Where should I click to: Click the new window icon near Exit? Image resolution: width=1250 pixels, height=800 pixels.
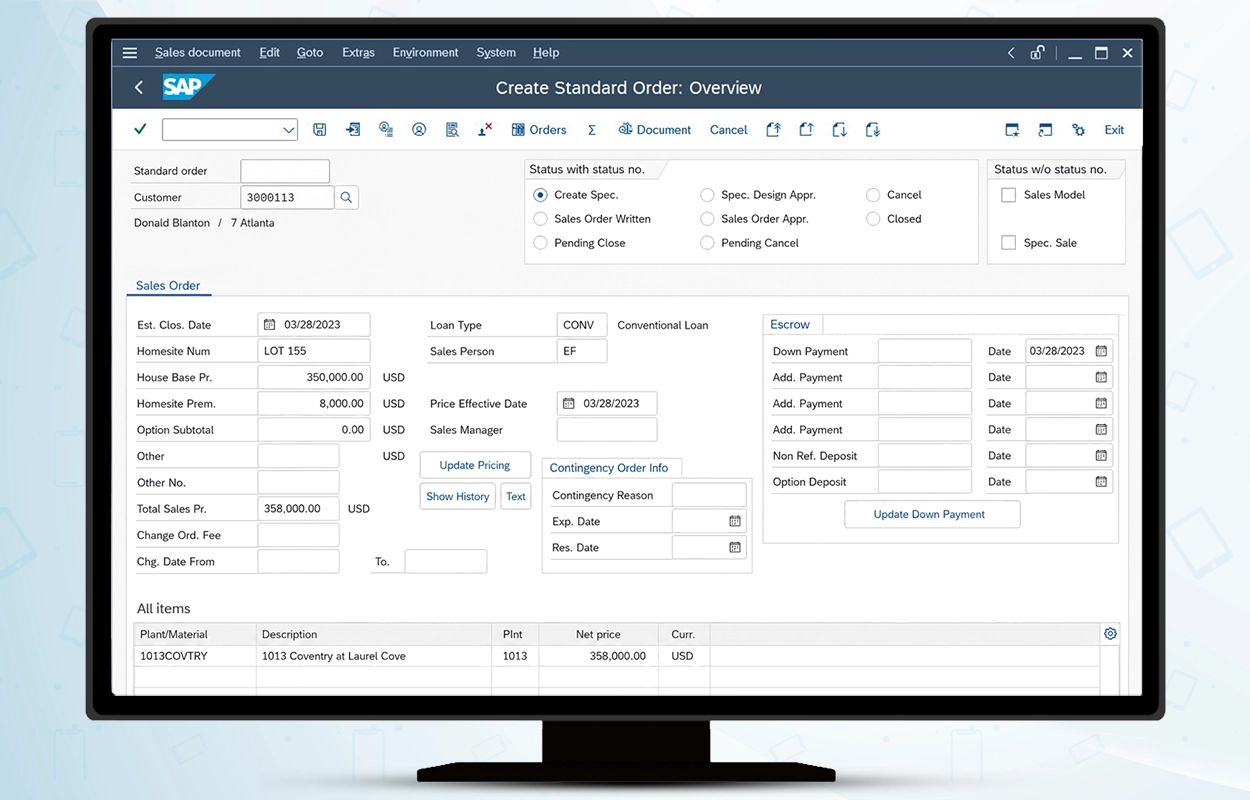click(x=1012, y=130)
